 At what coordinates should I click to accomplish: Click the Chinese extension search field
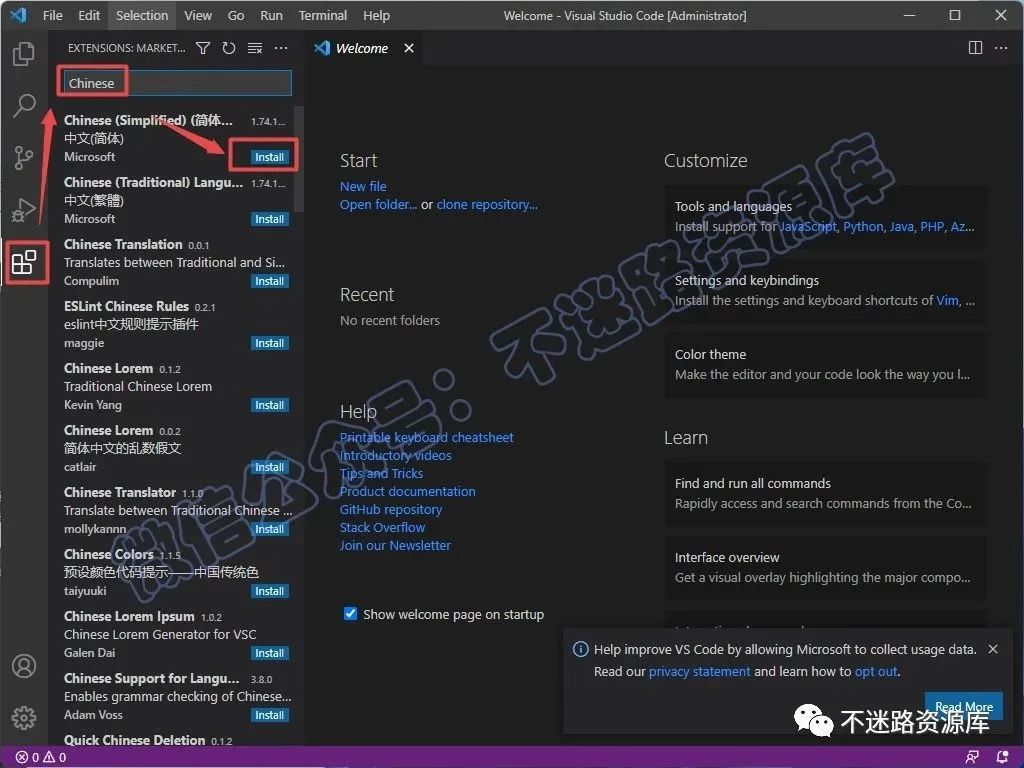click(177, 83)
